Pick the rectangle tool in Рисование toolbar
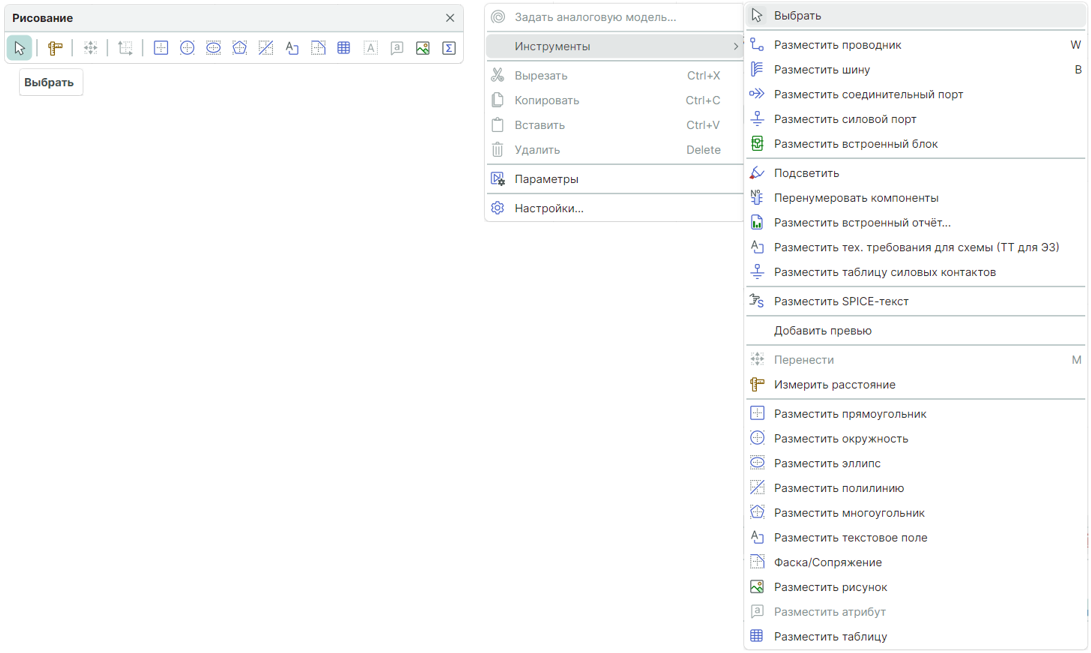The width and height of the screenshot is (1091, 653). click(x=161, y=48)
